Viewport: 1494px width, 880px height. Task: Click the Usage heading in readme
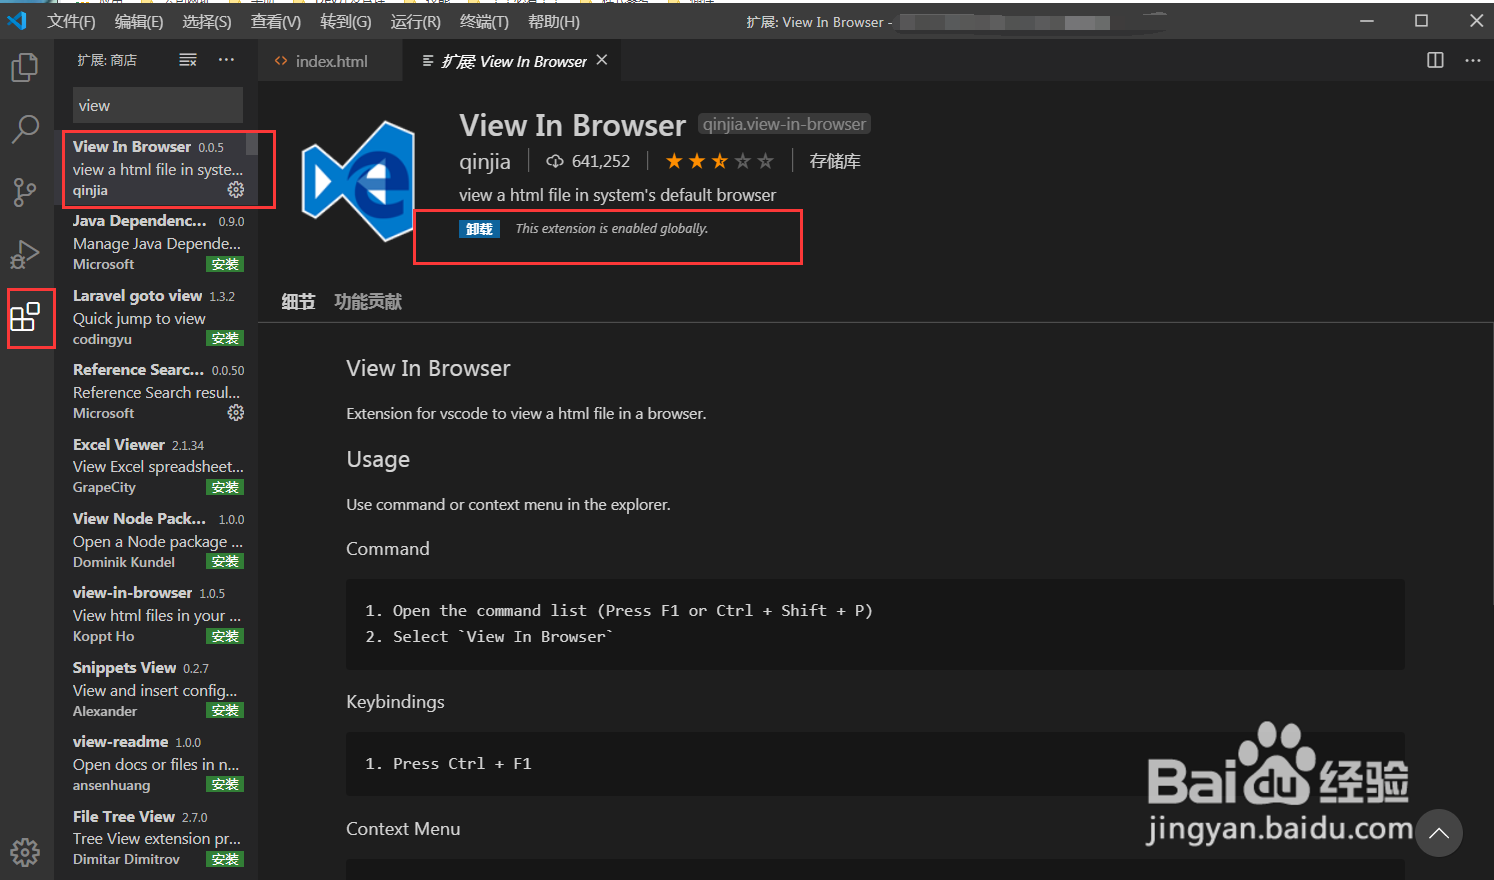click(378, 459)
